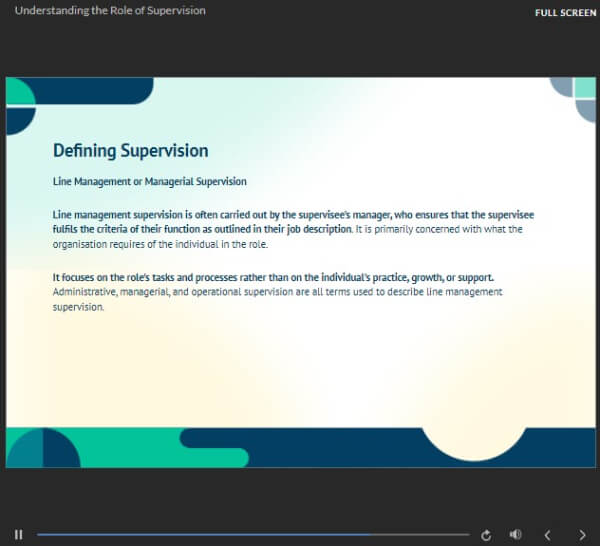Go to the previous slide

548,535
